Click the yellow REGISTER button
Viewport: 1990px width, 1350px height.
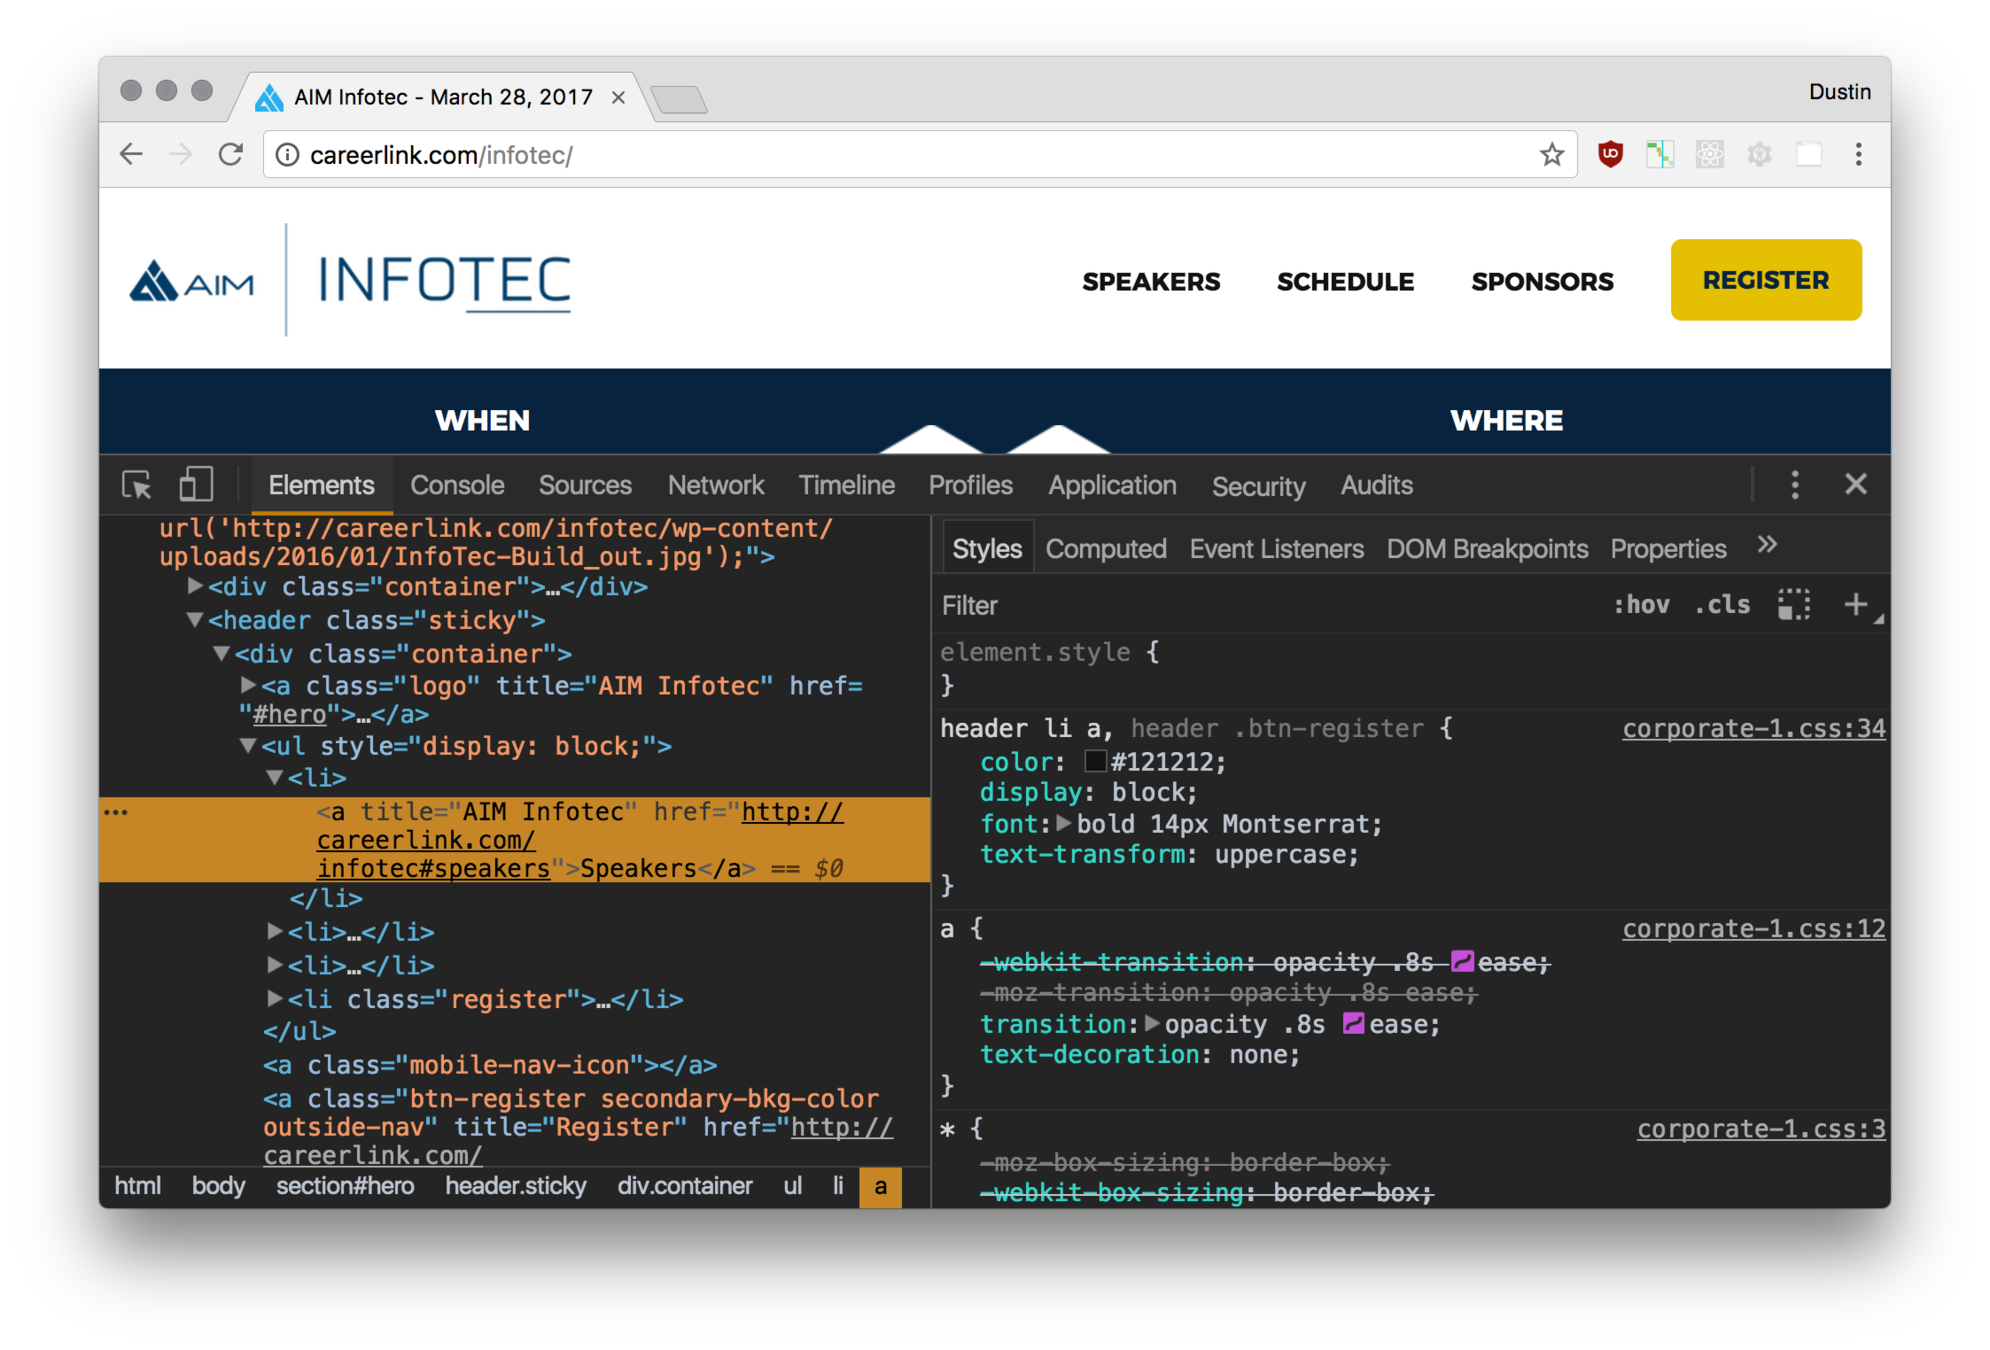tap(1765, 280)
